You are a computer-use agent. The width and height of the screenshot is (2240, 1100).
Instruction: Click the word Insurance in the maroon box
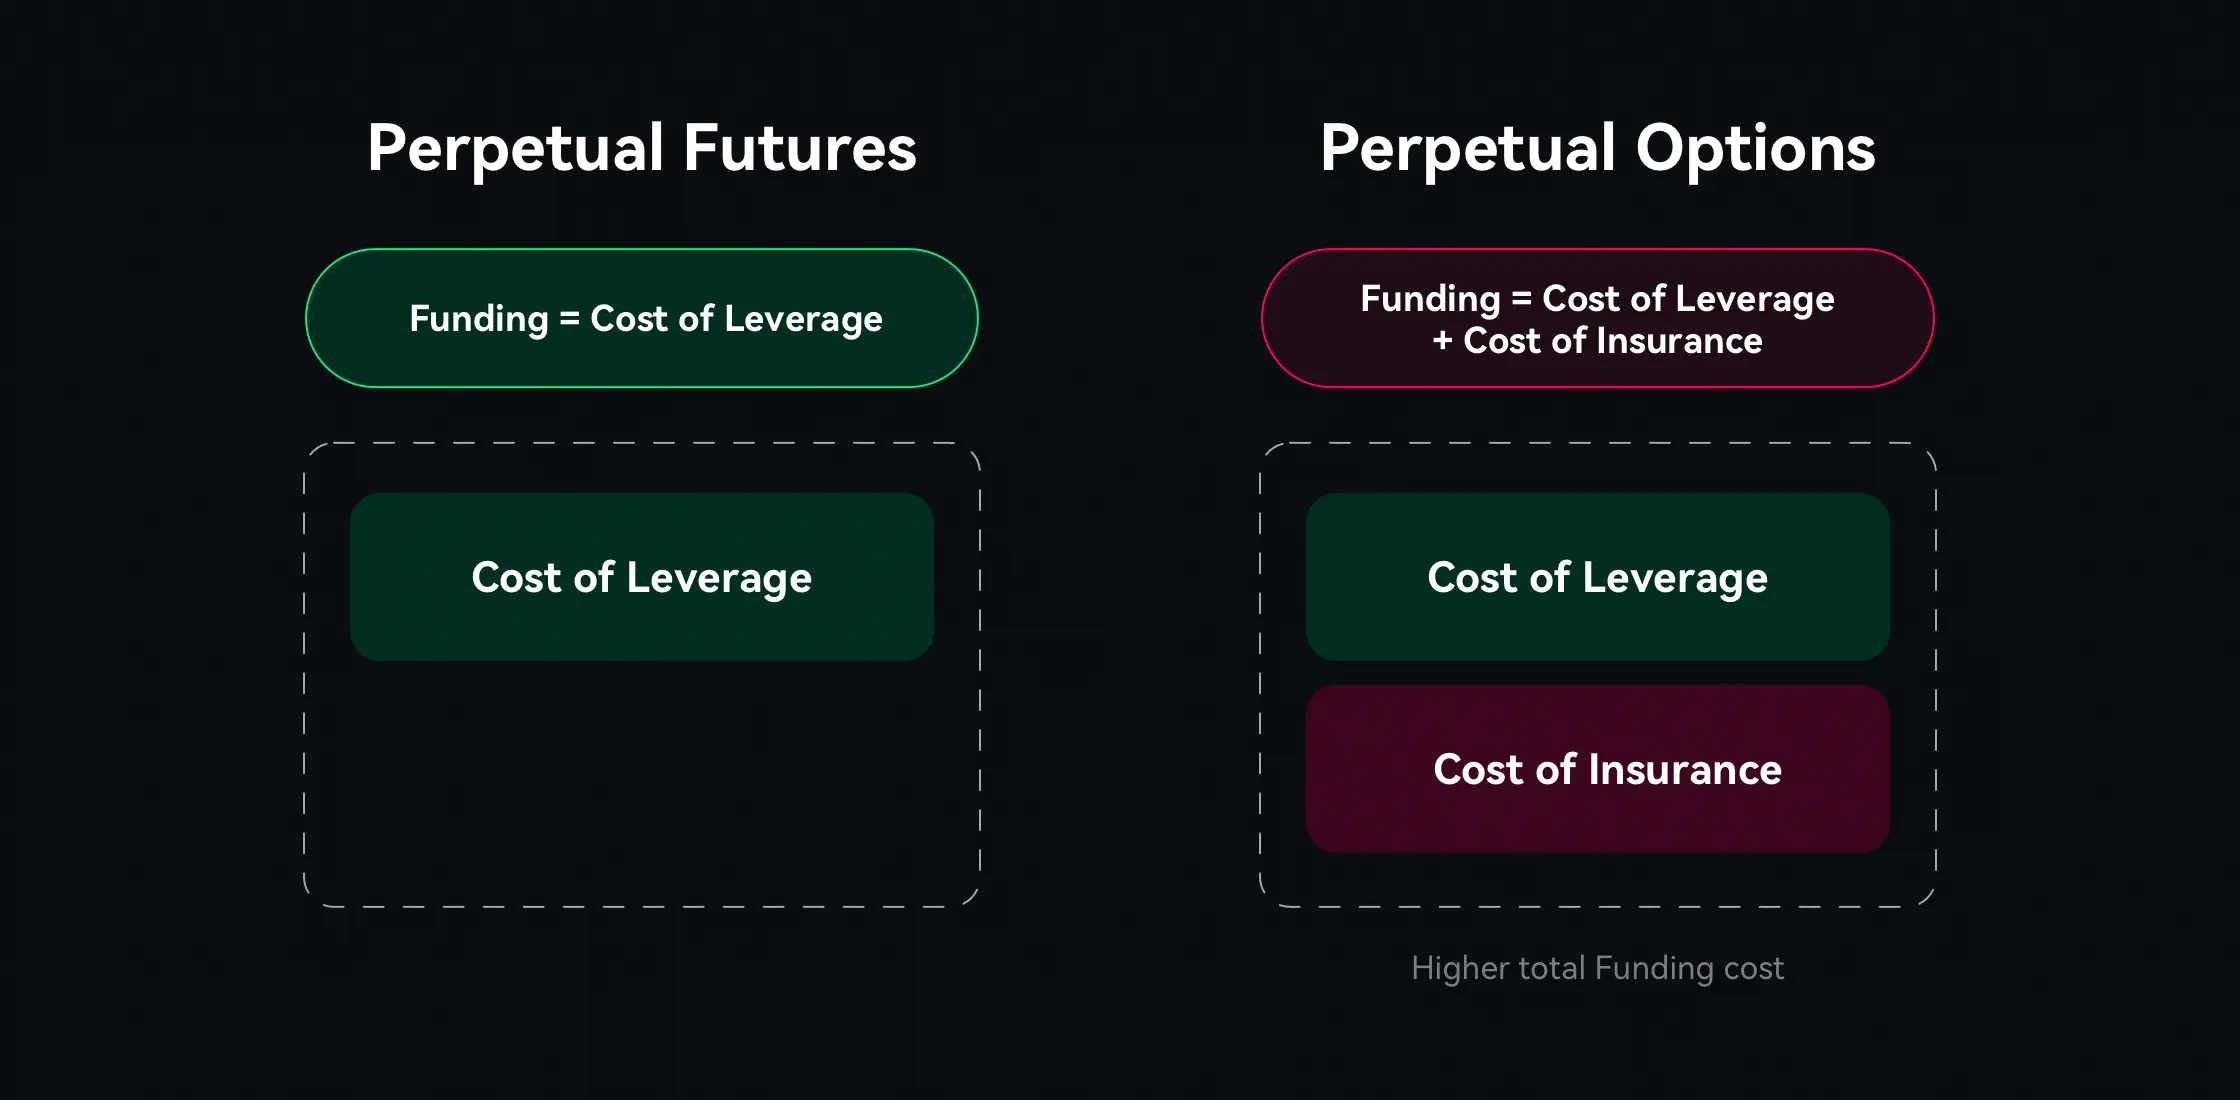1685,769
